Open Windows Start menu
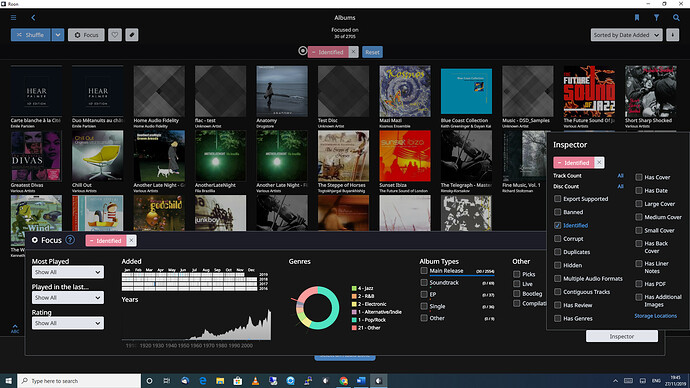Screen dimensions: 690x388 pyautogui.click(x=8, y=381)
